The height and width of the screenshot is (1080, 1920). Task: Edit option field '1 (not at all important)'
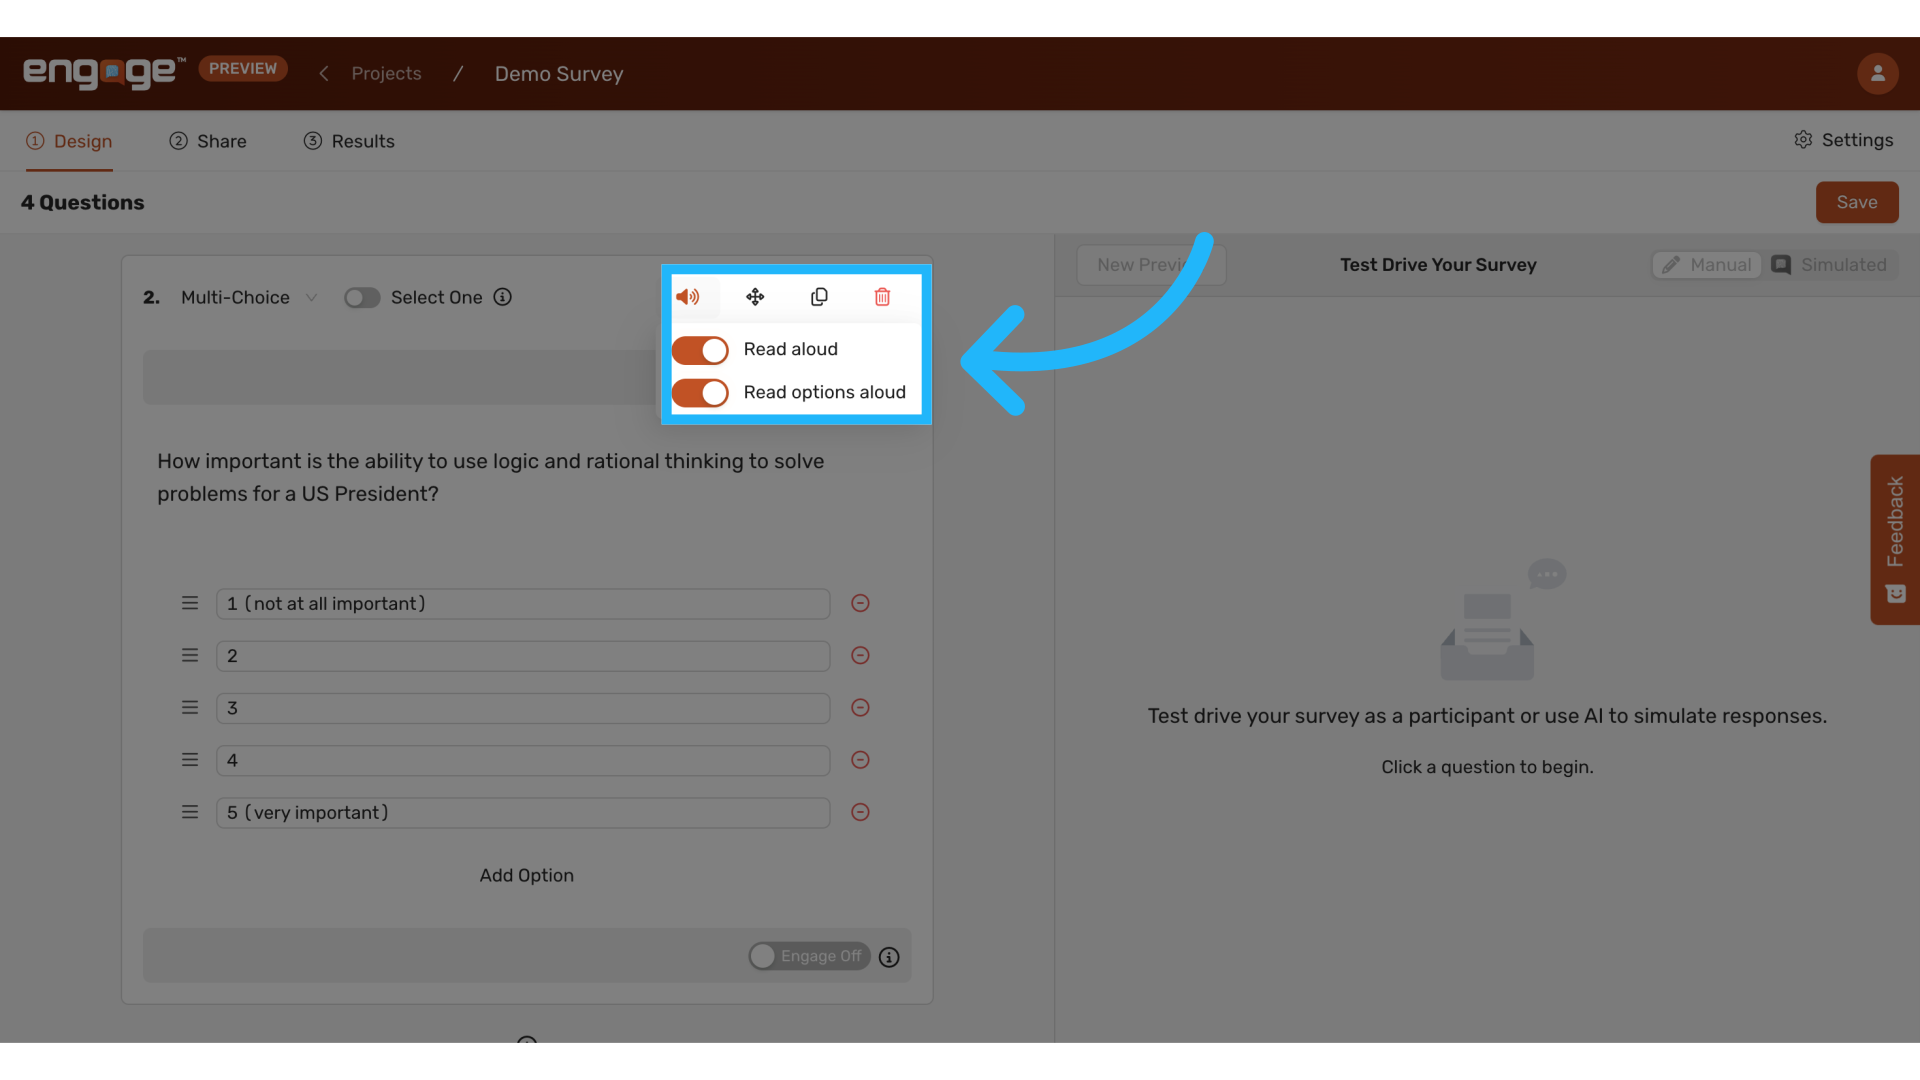[523, 604]
